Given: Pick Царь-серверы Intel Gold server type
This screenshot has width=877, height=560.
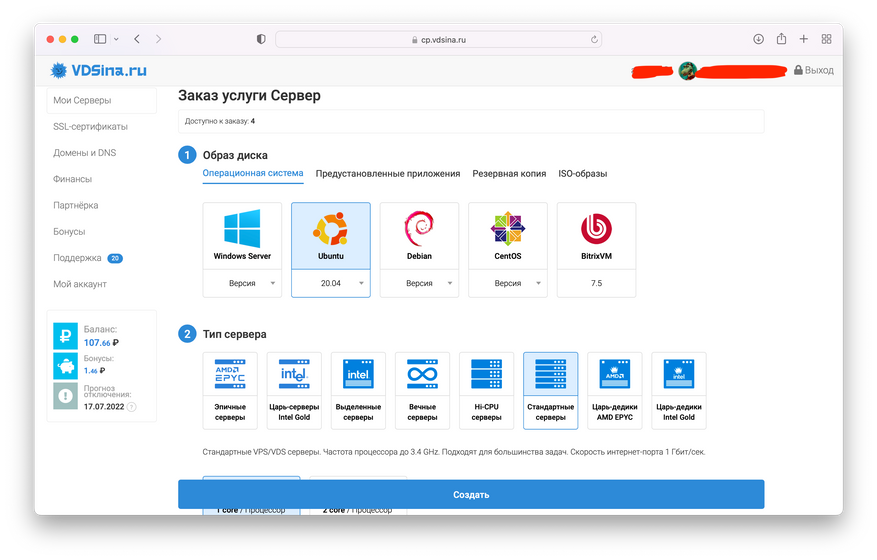Looking at the screenshot, I should tap(294, 390).
